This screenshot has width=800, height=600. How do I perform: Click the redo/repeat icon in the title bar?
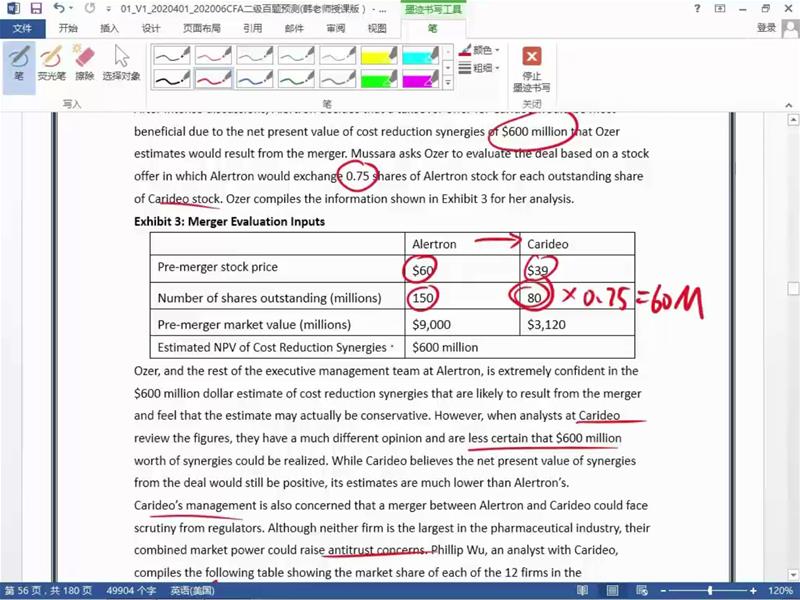(x=90, y=8)
